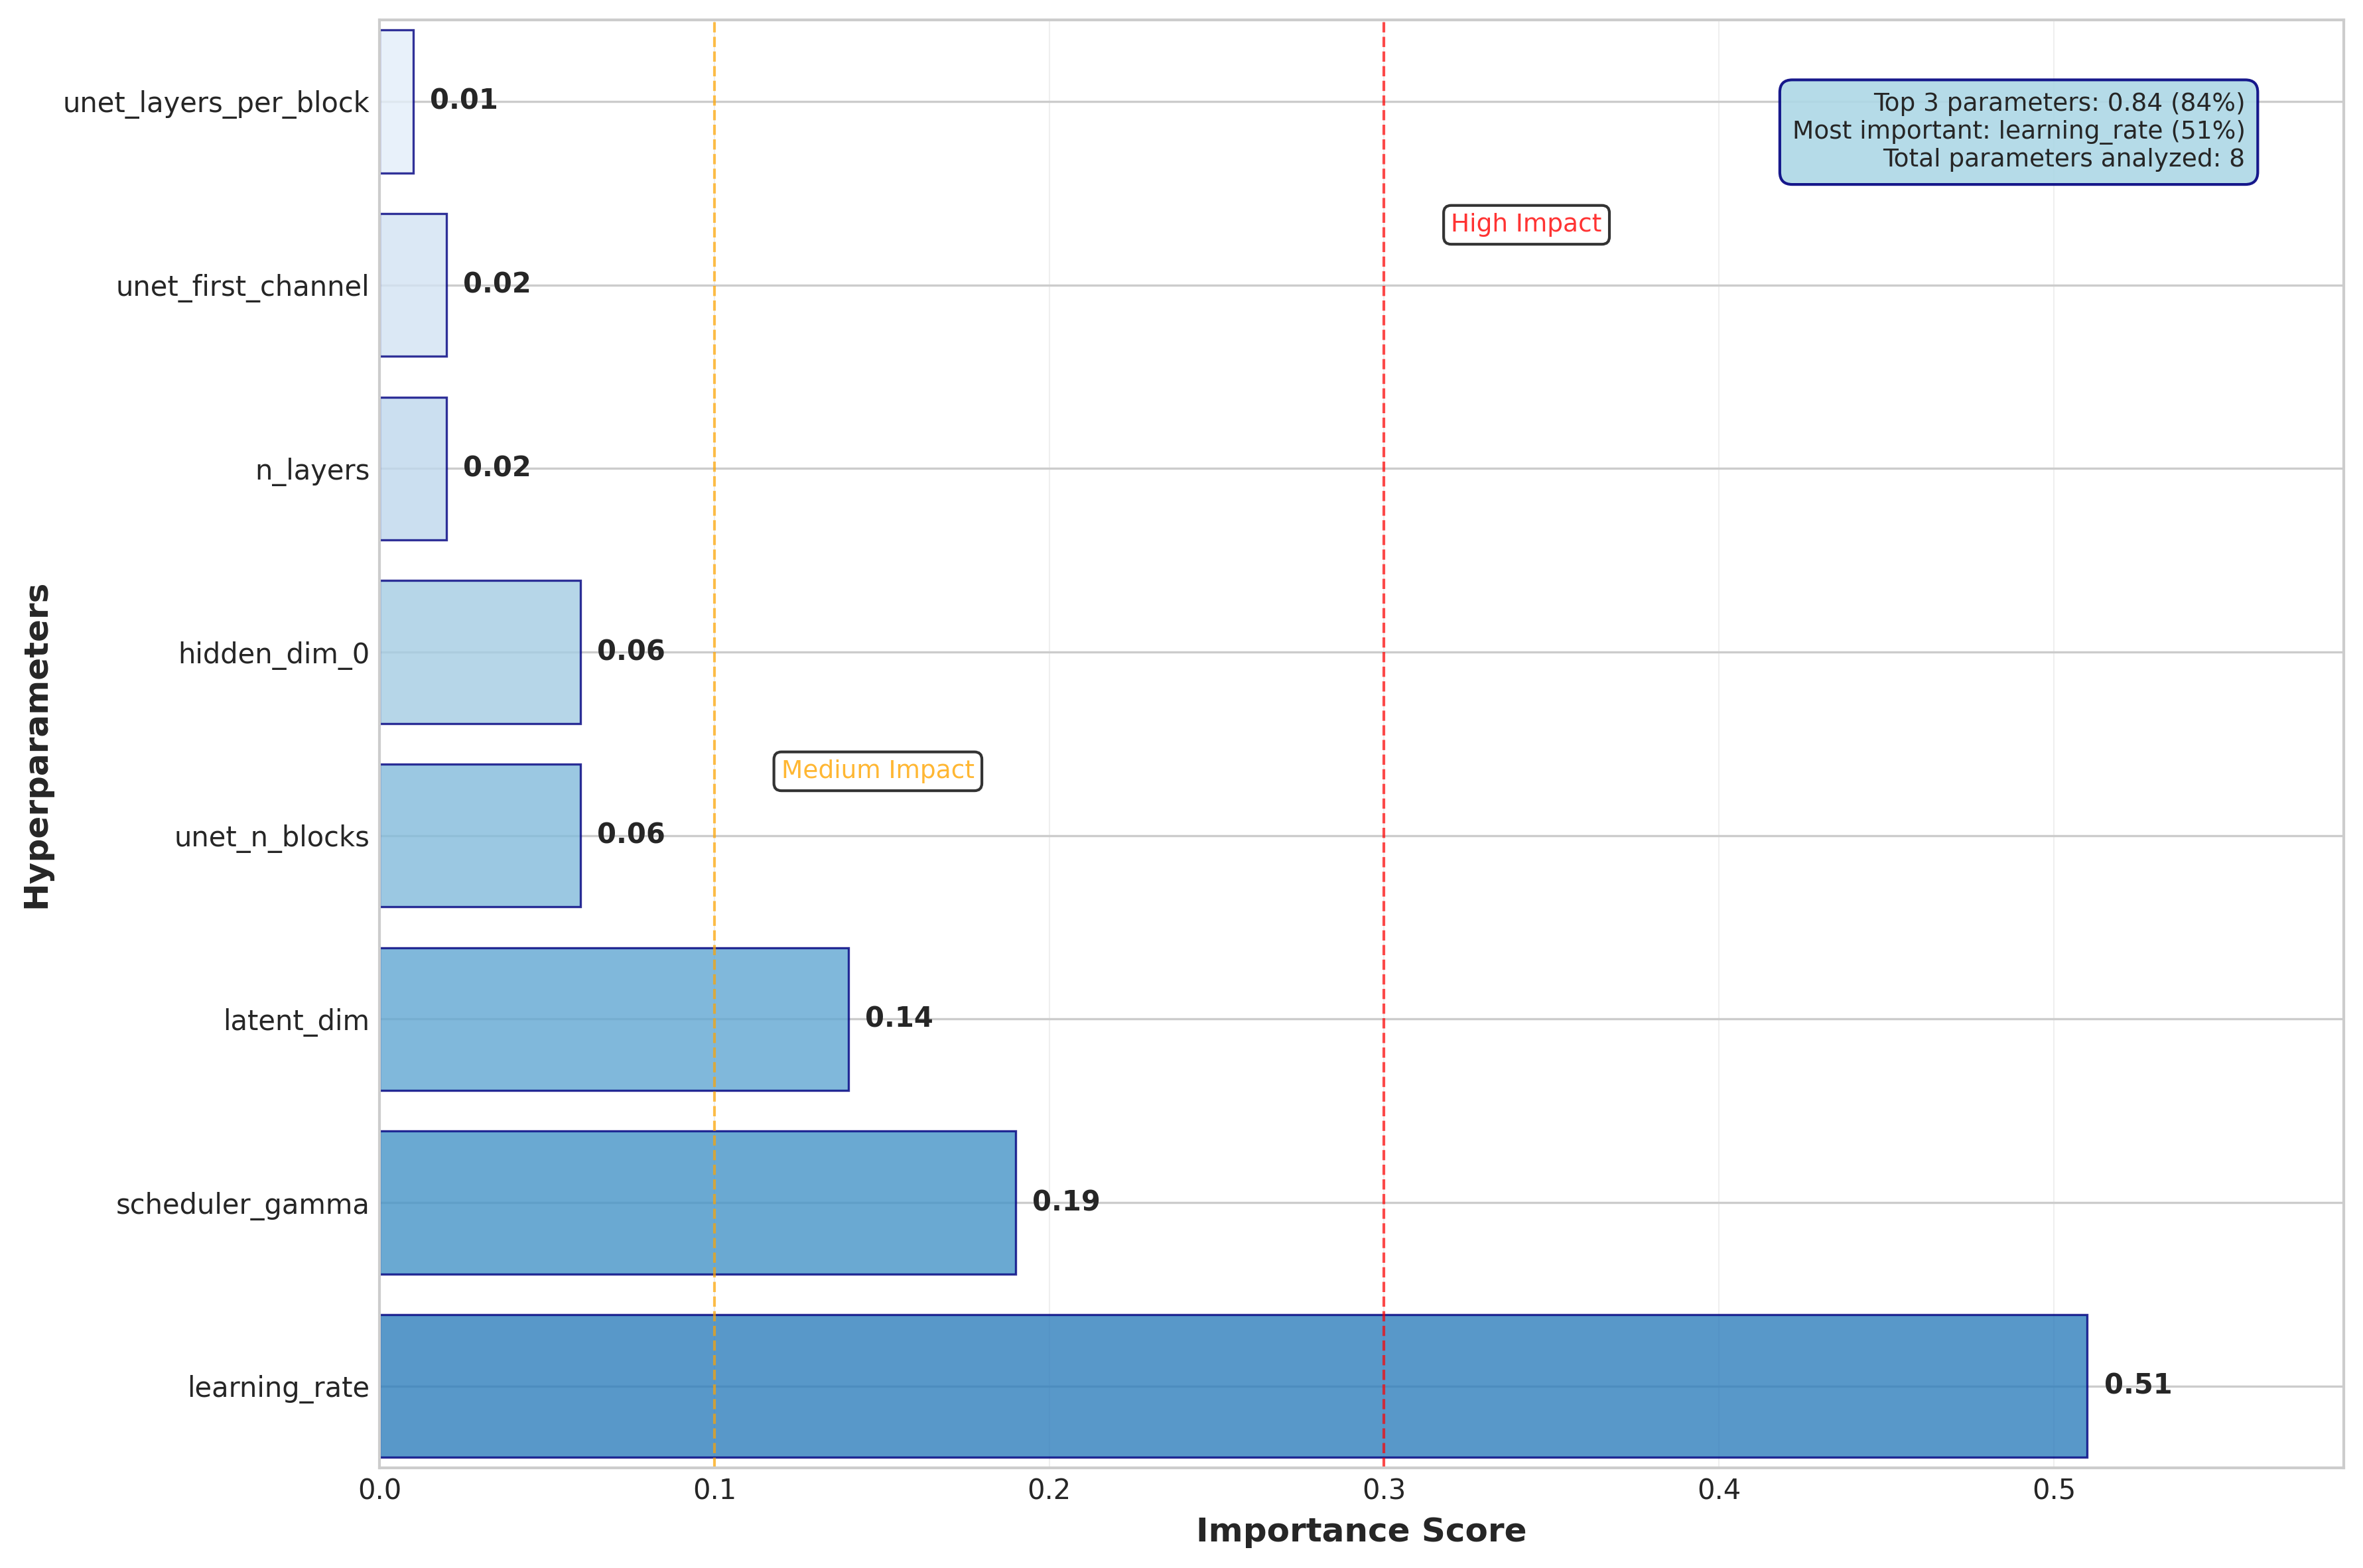Click the 0.5 x-axis tick label
Image resolution: width=2363 pixels, height=1568 pixels.
tap(2053, 1491)
